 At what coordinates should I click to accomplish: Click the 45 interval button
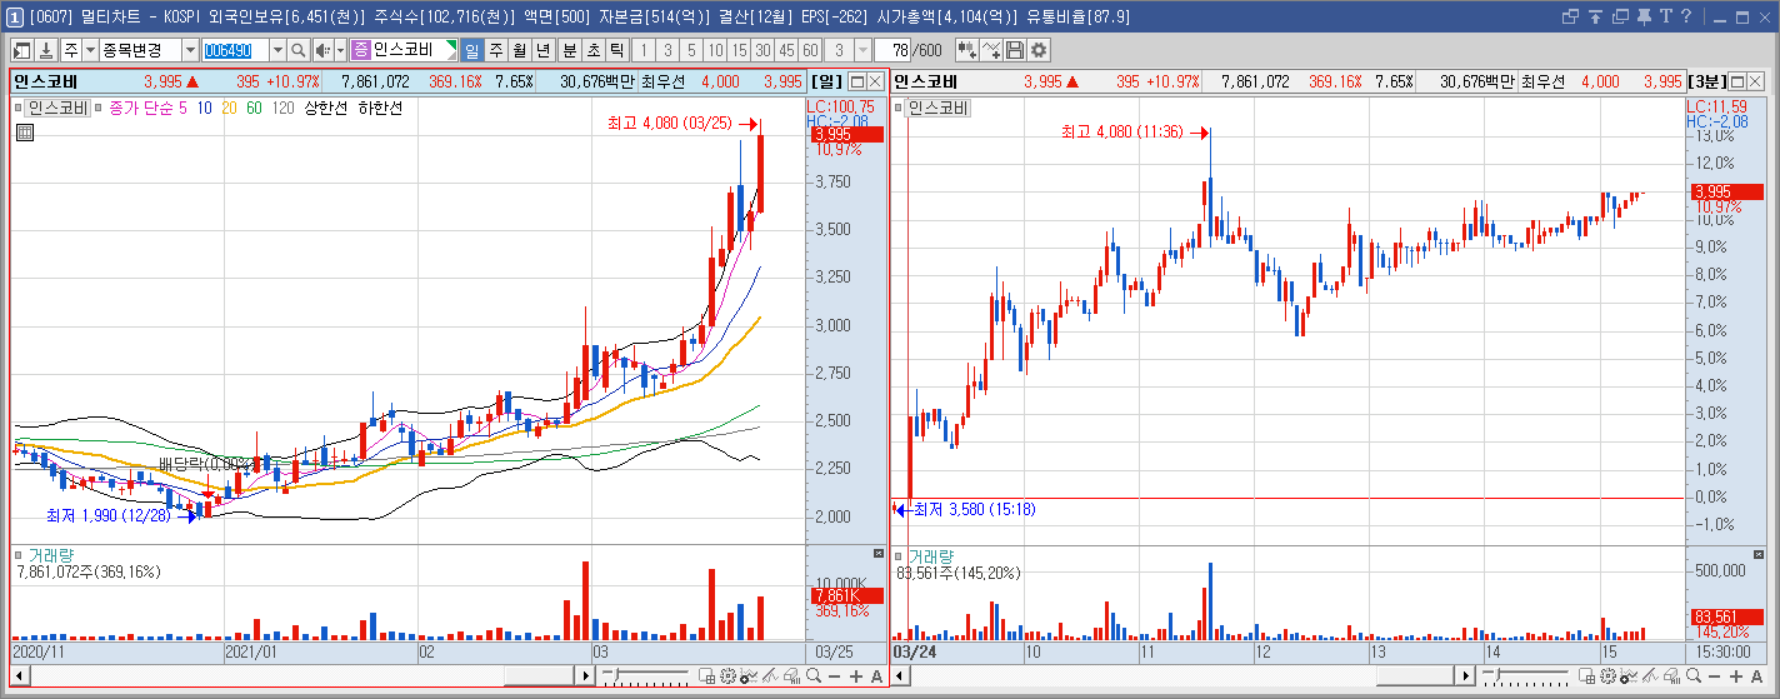click(787, 50)
